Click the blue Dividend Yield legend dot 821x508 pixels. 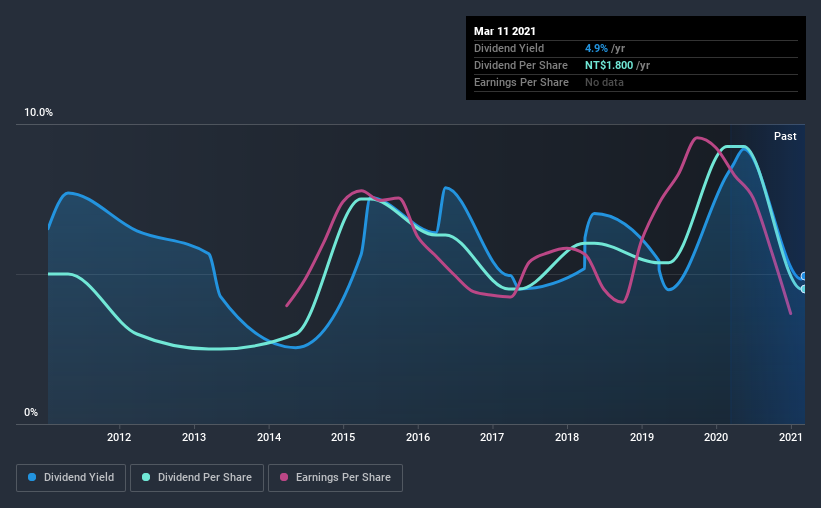[32, 477]
